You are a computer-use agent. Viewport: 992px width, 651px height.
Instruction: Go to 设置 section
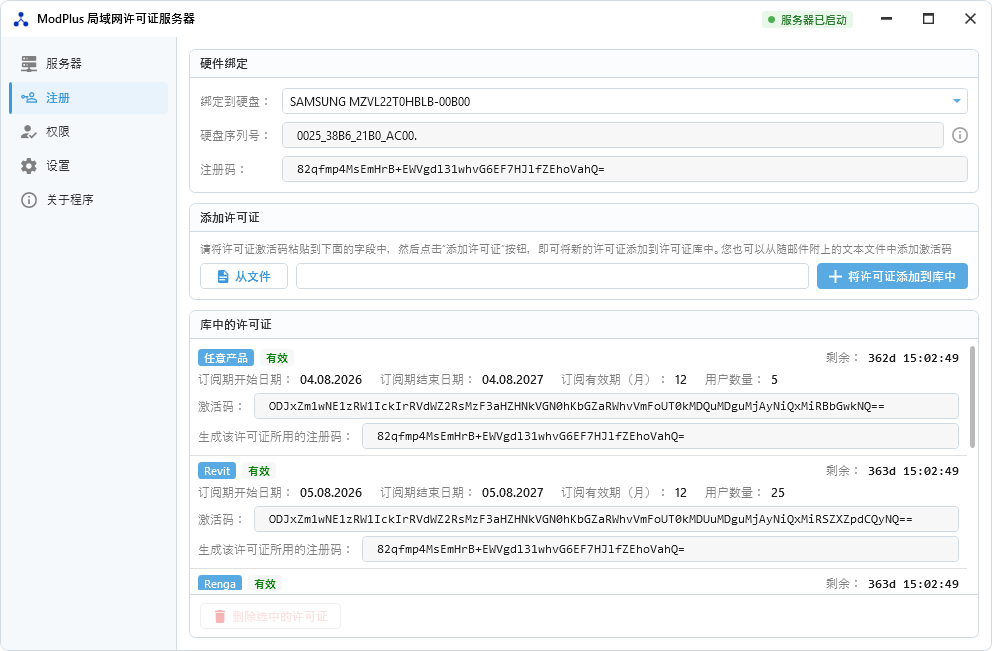[89, 166]
